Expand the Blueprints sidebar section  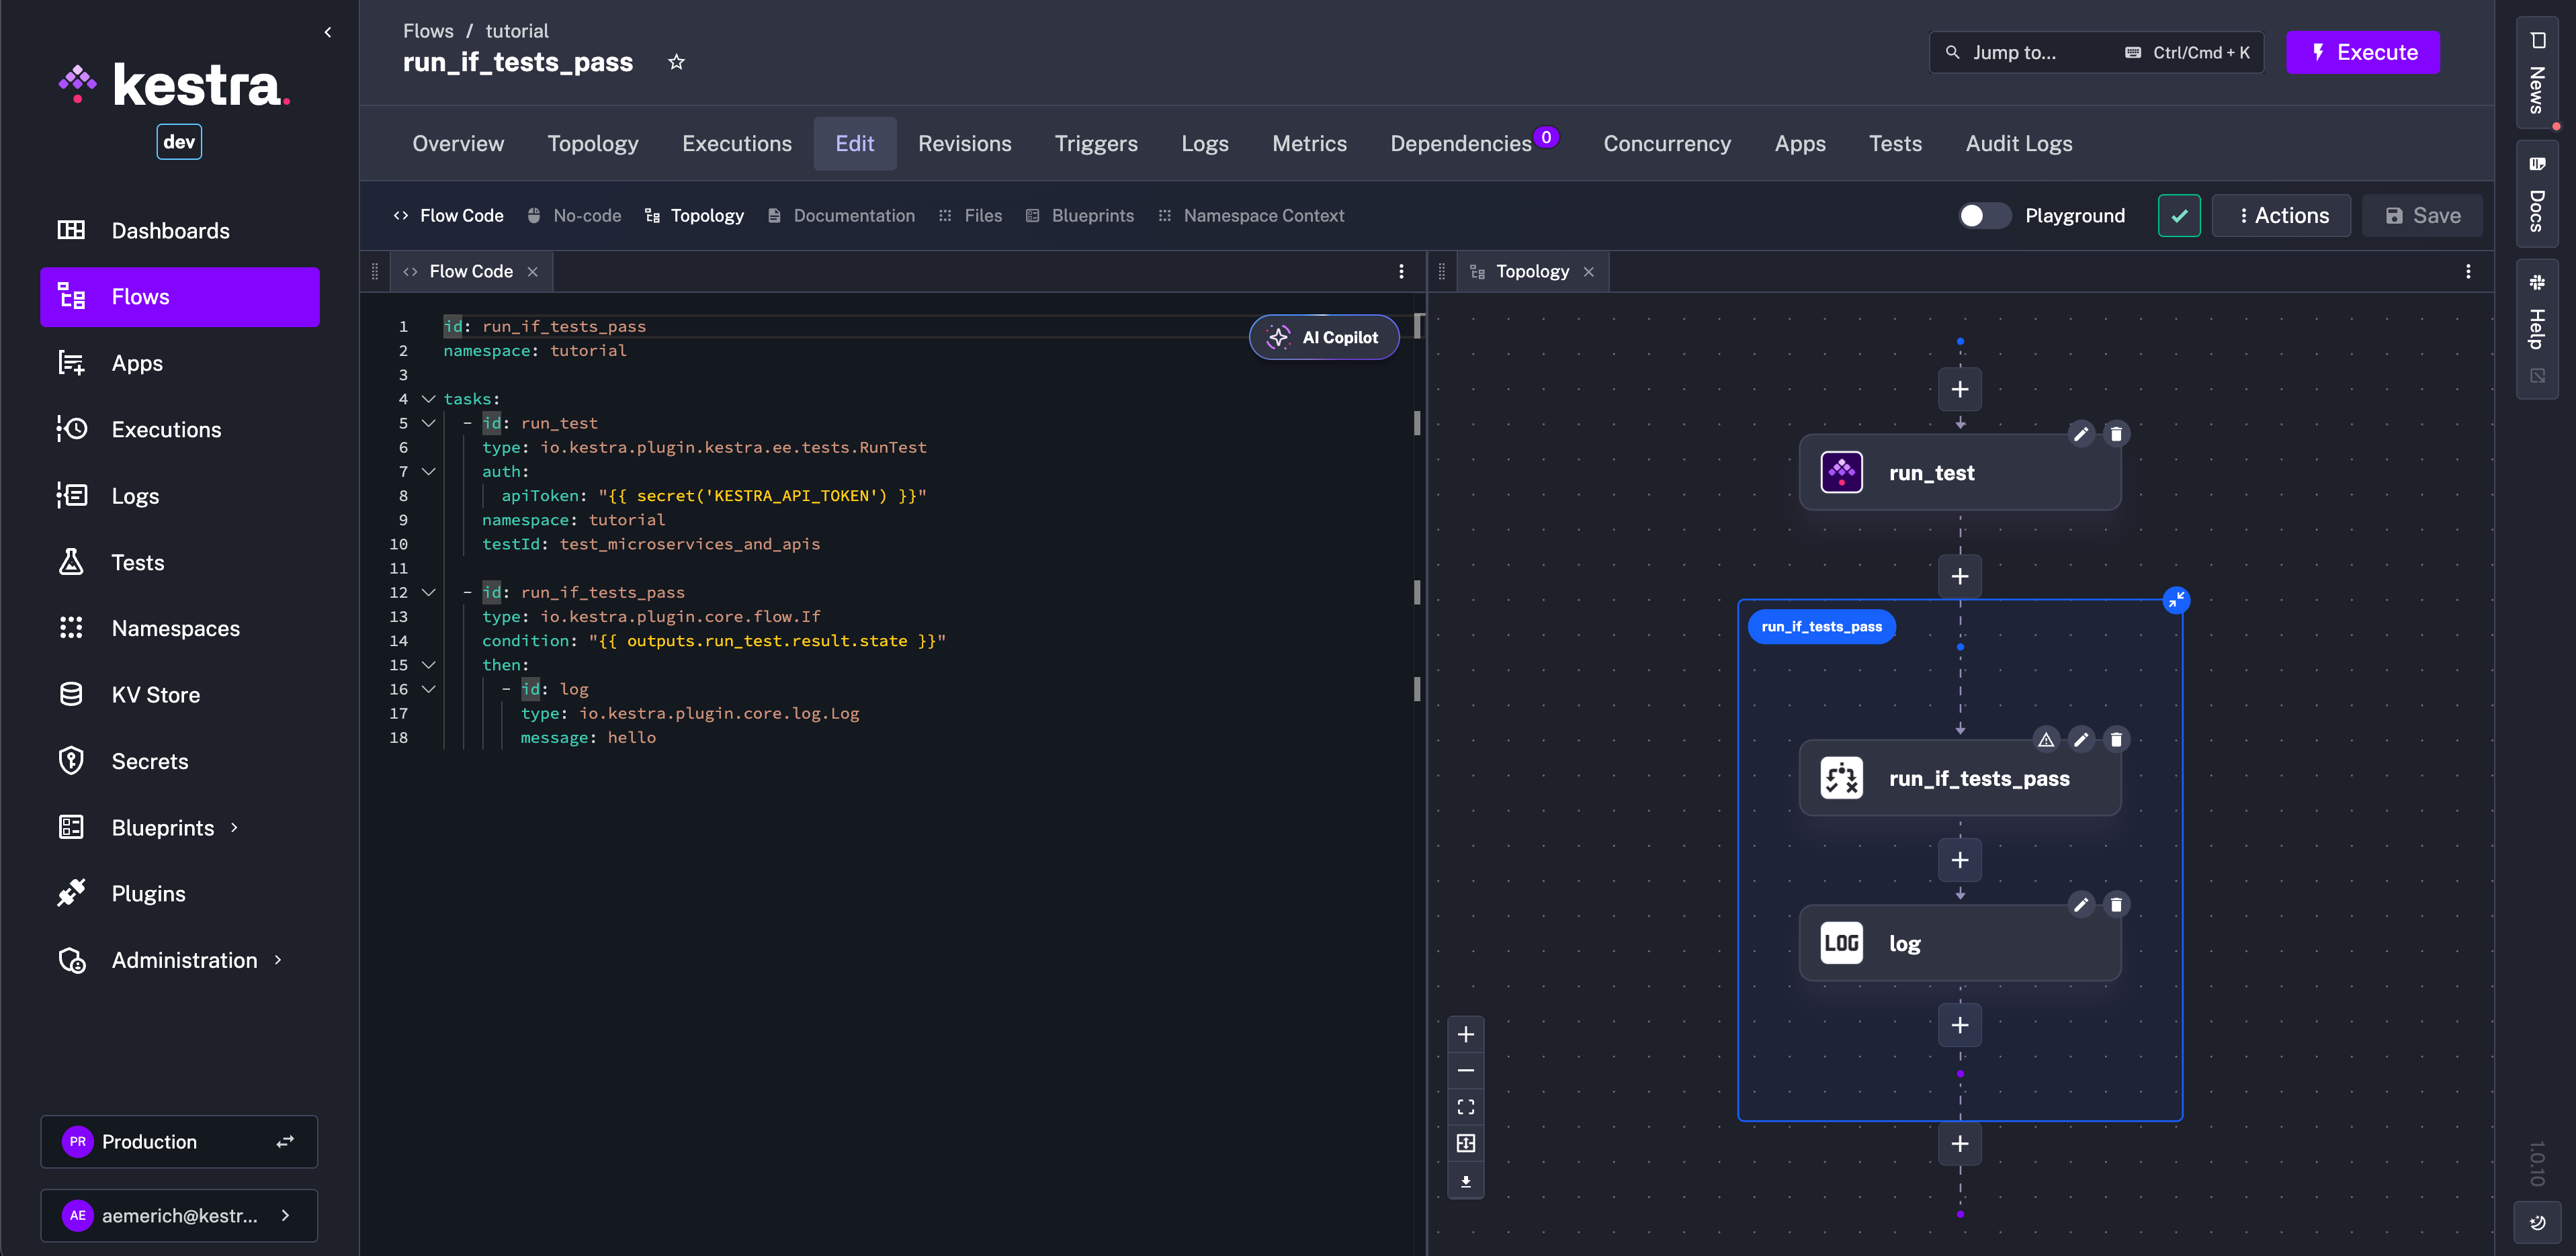click(x=235, y=827)
